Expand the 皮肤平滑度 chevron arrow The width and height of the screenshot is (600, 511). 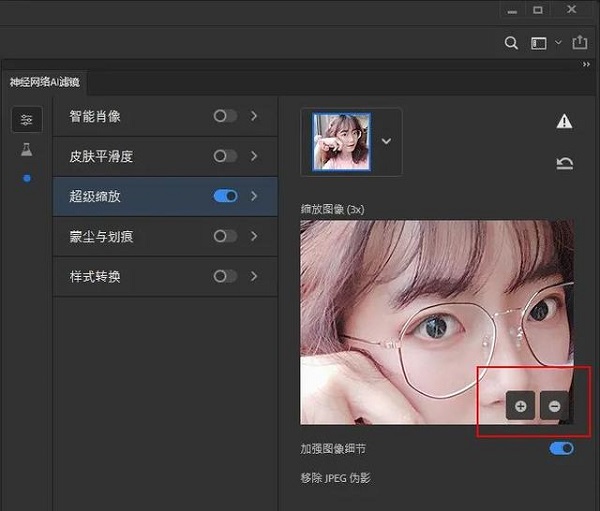(x=254, y=156)
